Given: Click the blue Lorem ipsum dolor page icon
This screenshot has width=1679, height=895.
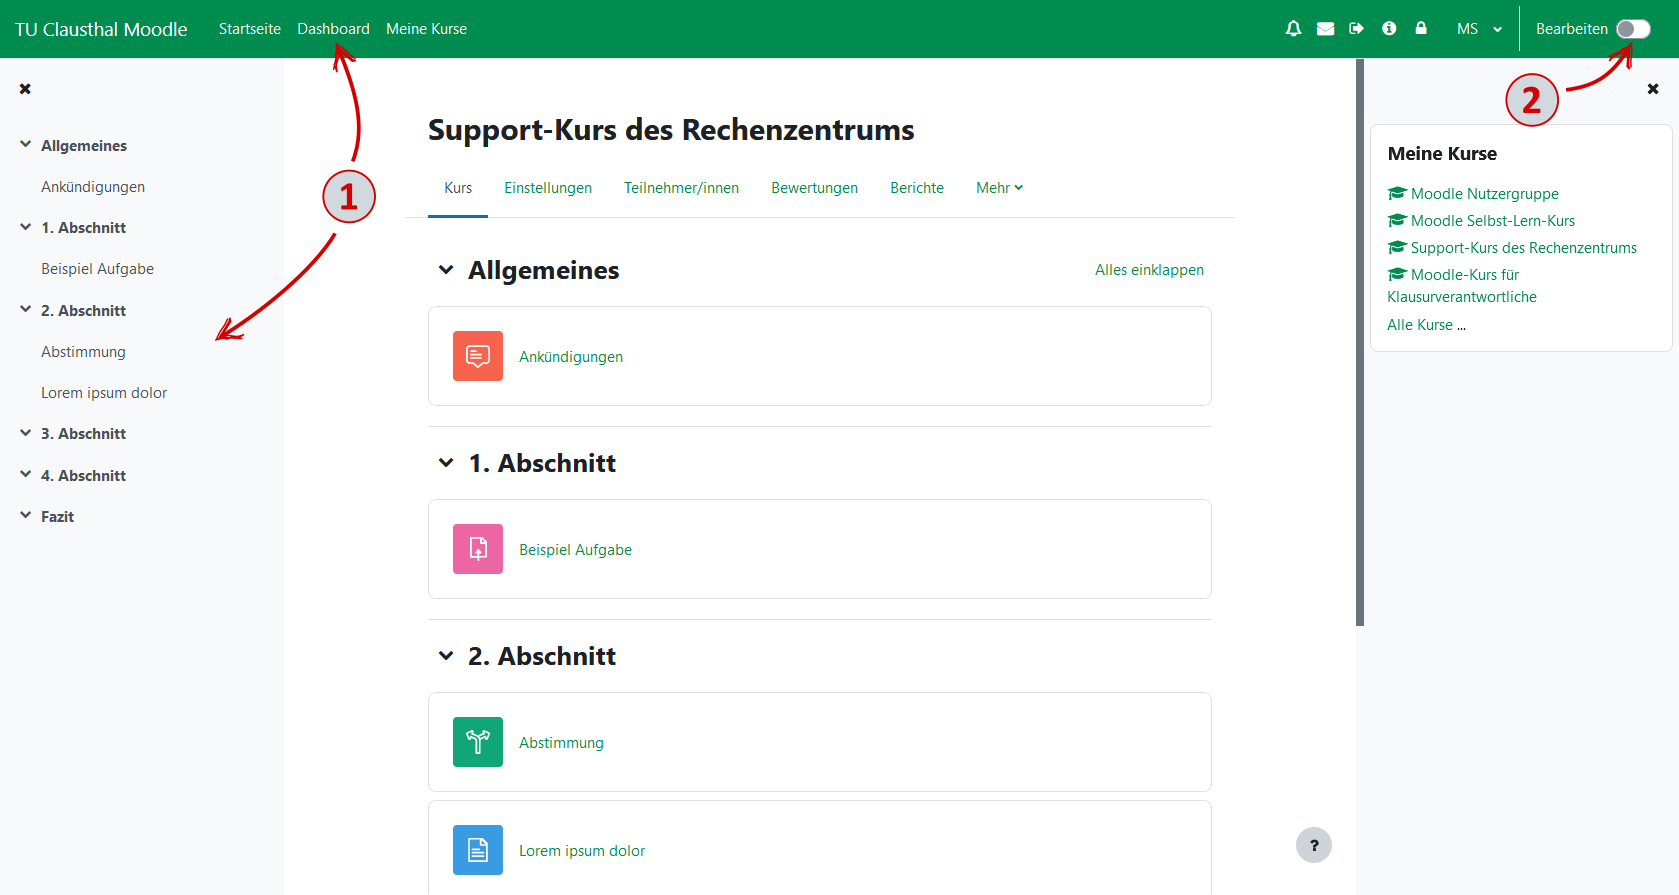Looking at the screenshot, I should click(x=478, y=850).
